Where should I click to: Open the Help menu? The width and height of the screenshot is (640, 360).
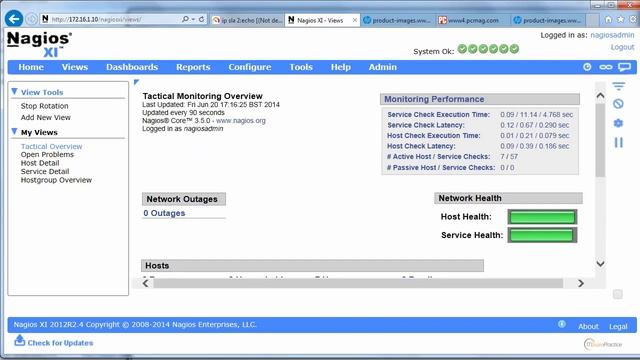point(340,67)
